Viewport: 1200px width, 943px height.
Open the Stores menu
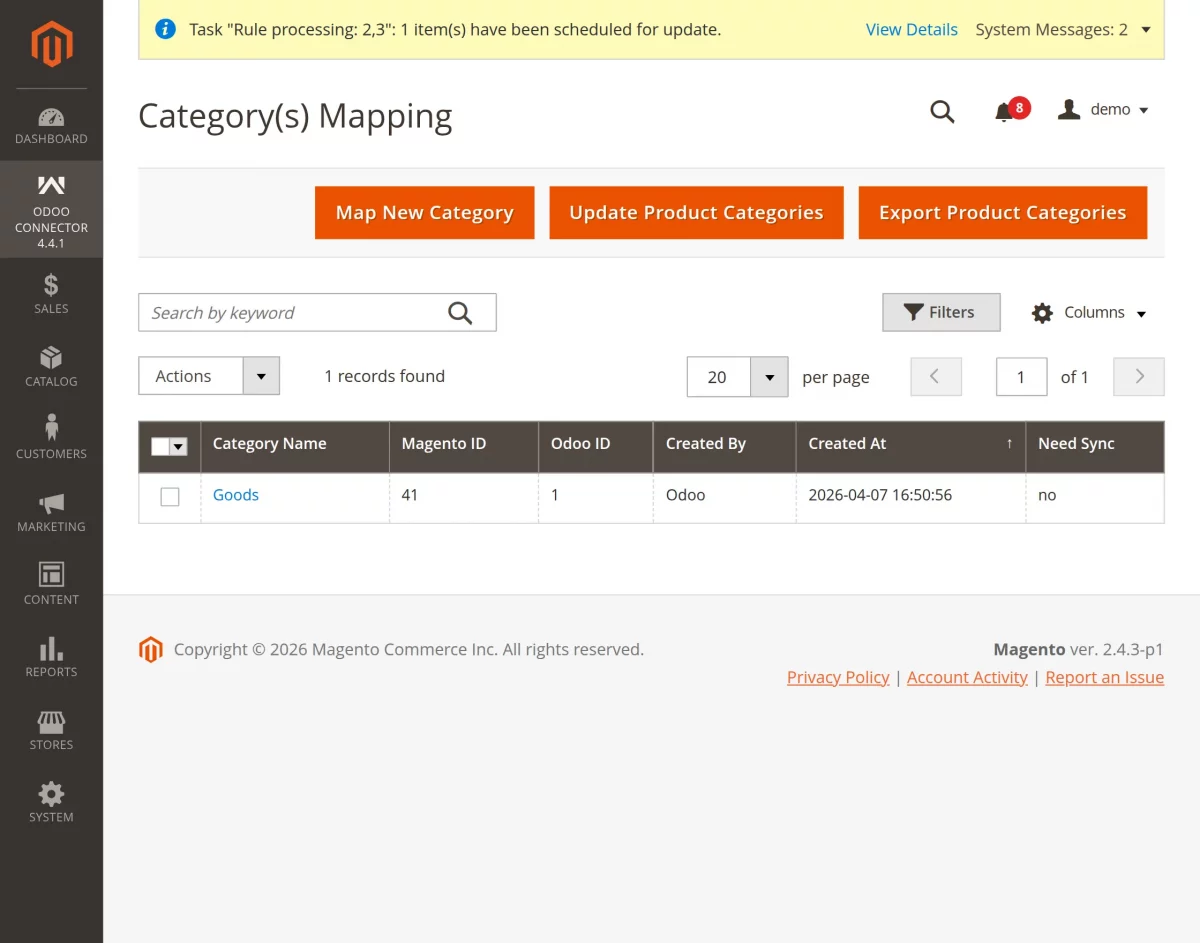point(51,730)
